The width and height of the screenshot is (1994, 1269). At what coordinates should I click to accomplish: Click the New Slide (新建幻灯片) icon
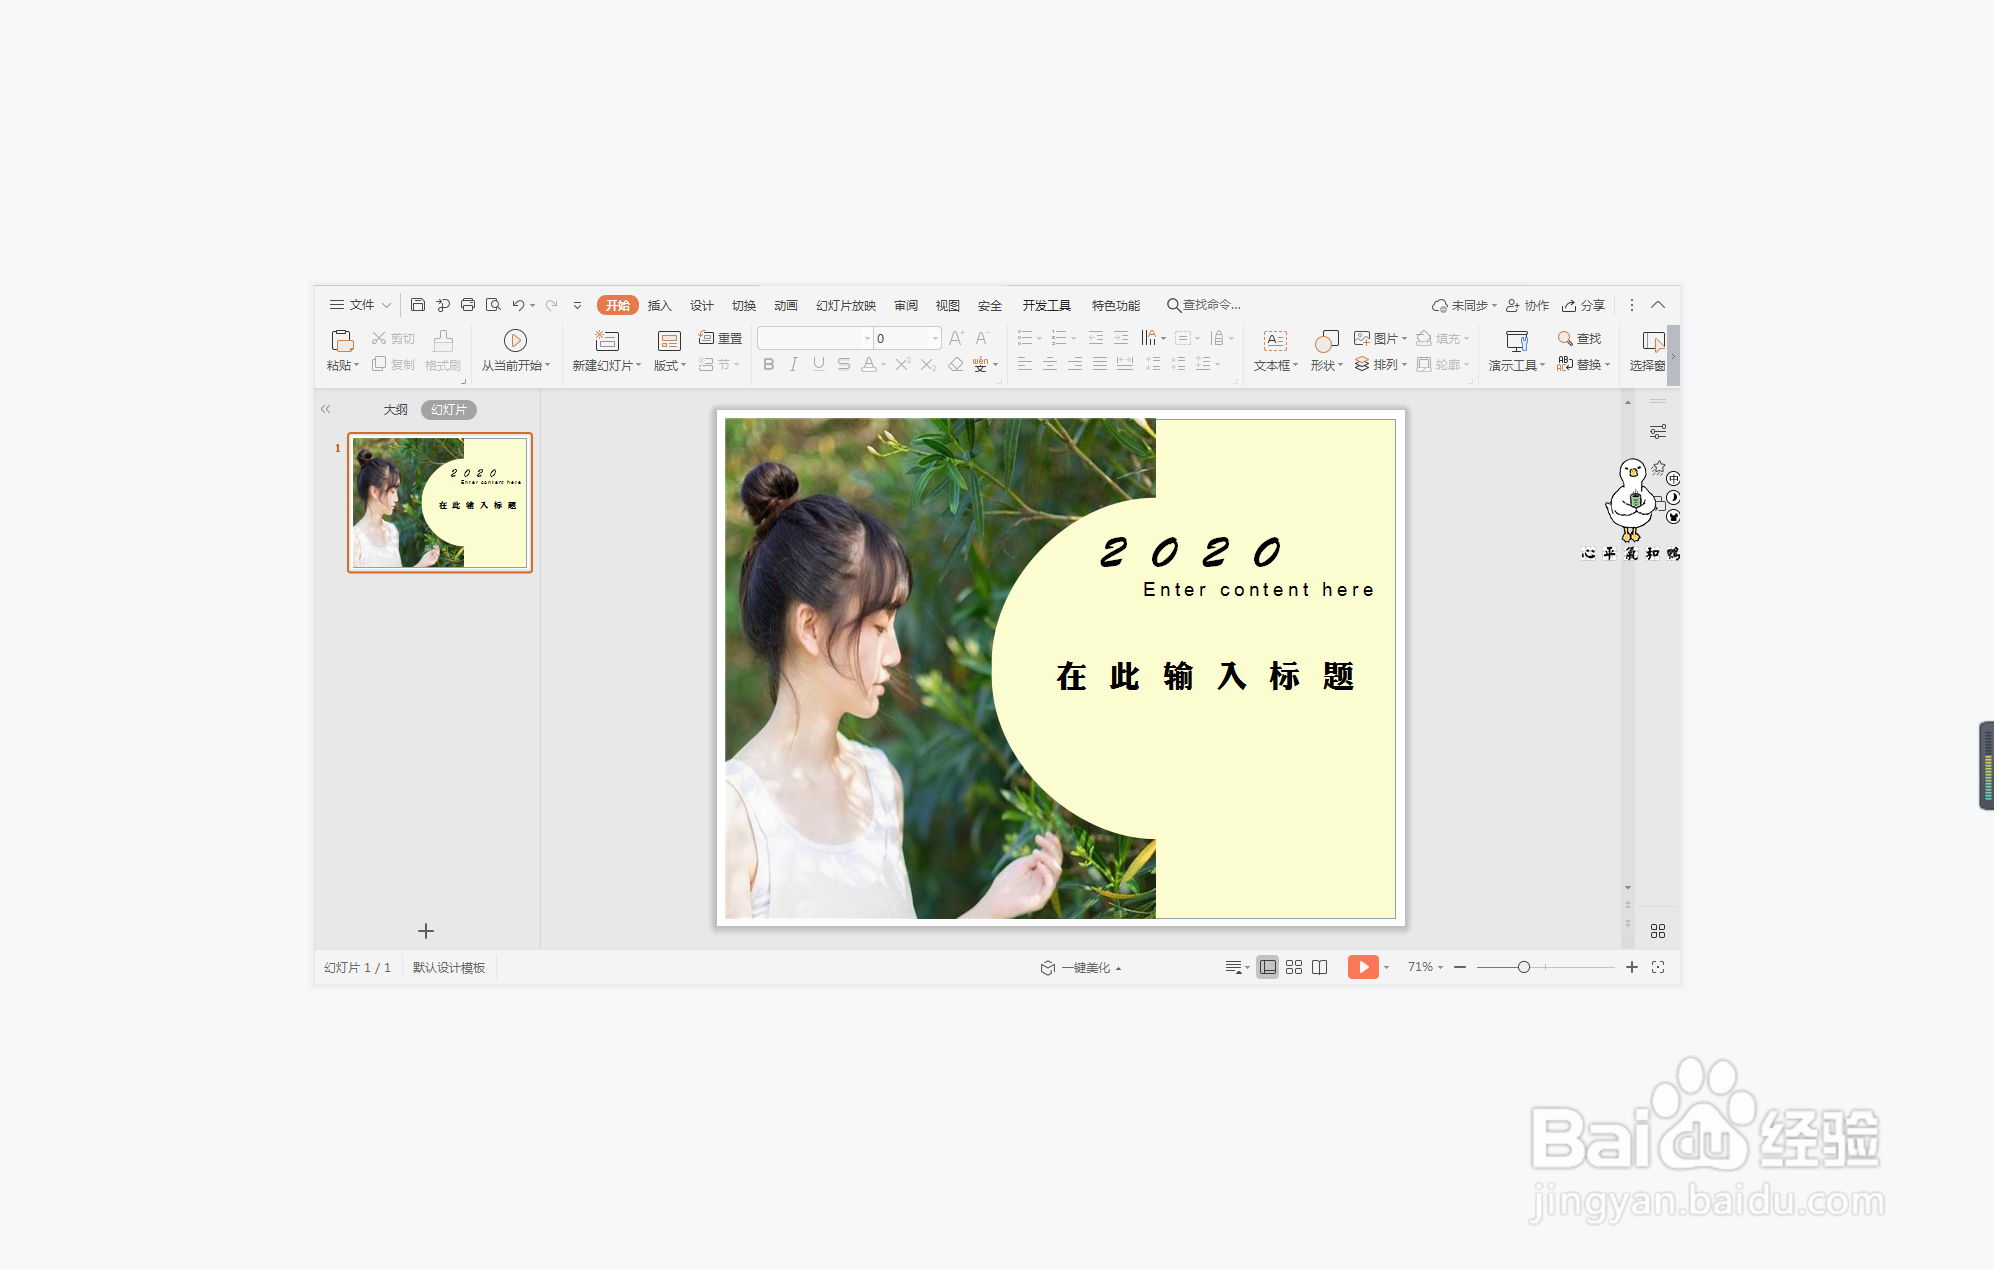607,341
